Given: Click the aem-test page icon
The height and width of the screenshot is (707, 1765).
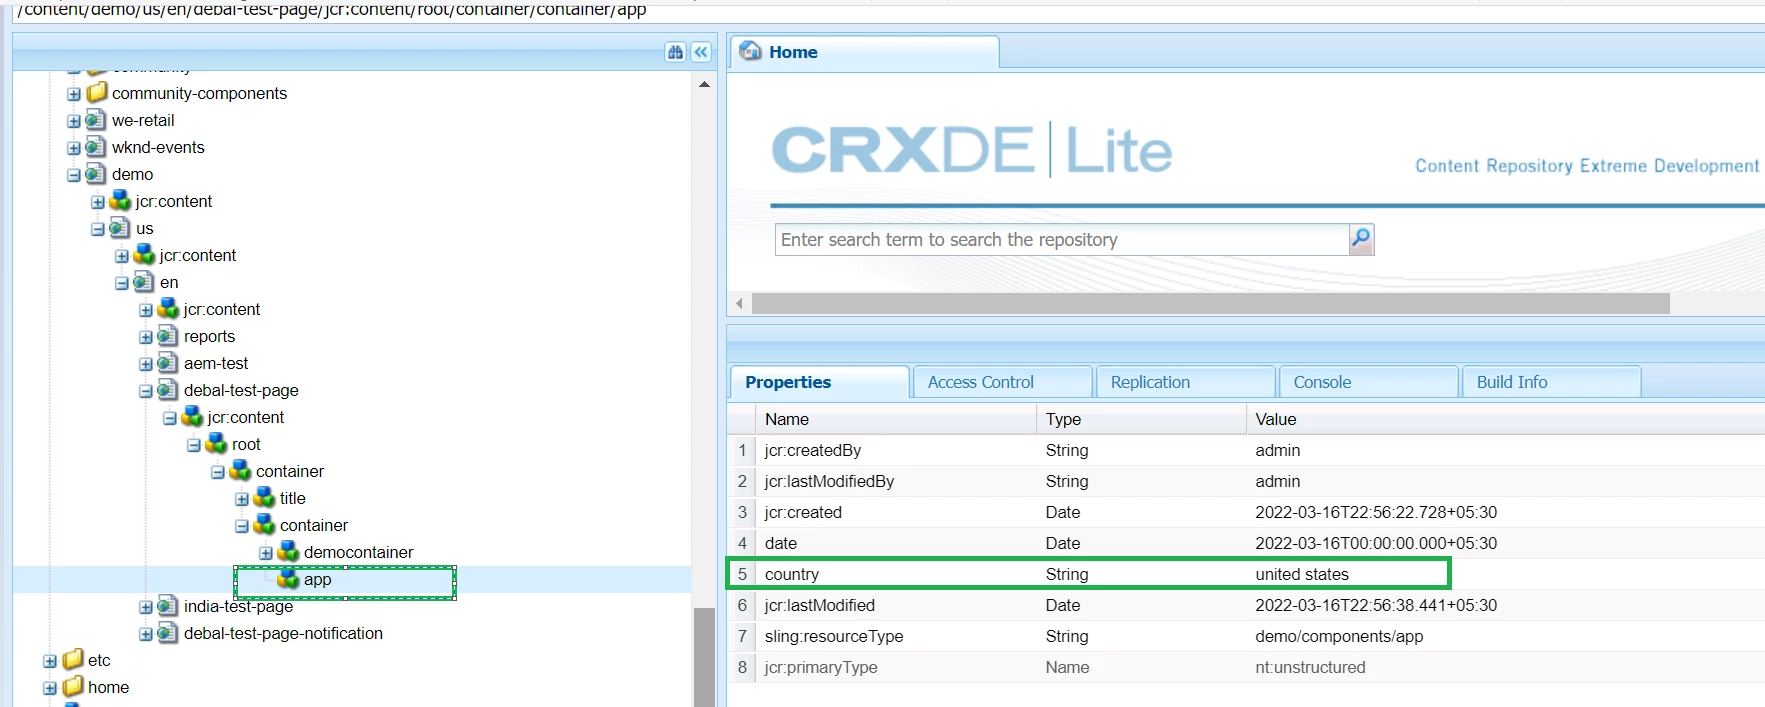Looking at the screenshot, I should (x=168, y=363).
